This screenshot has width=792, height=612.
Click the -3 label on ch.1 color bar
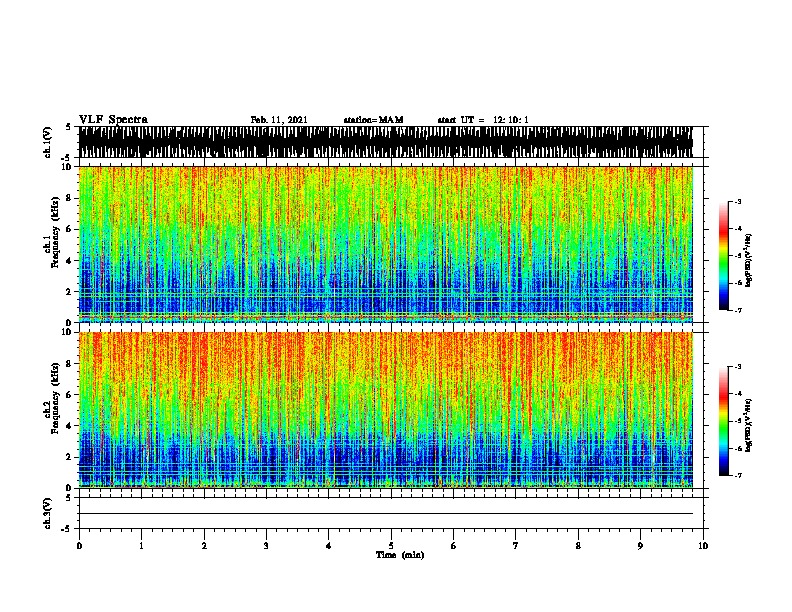[738, 201]
